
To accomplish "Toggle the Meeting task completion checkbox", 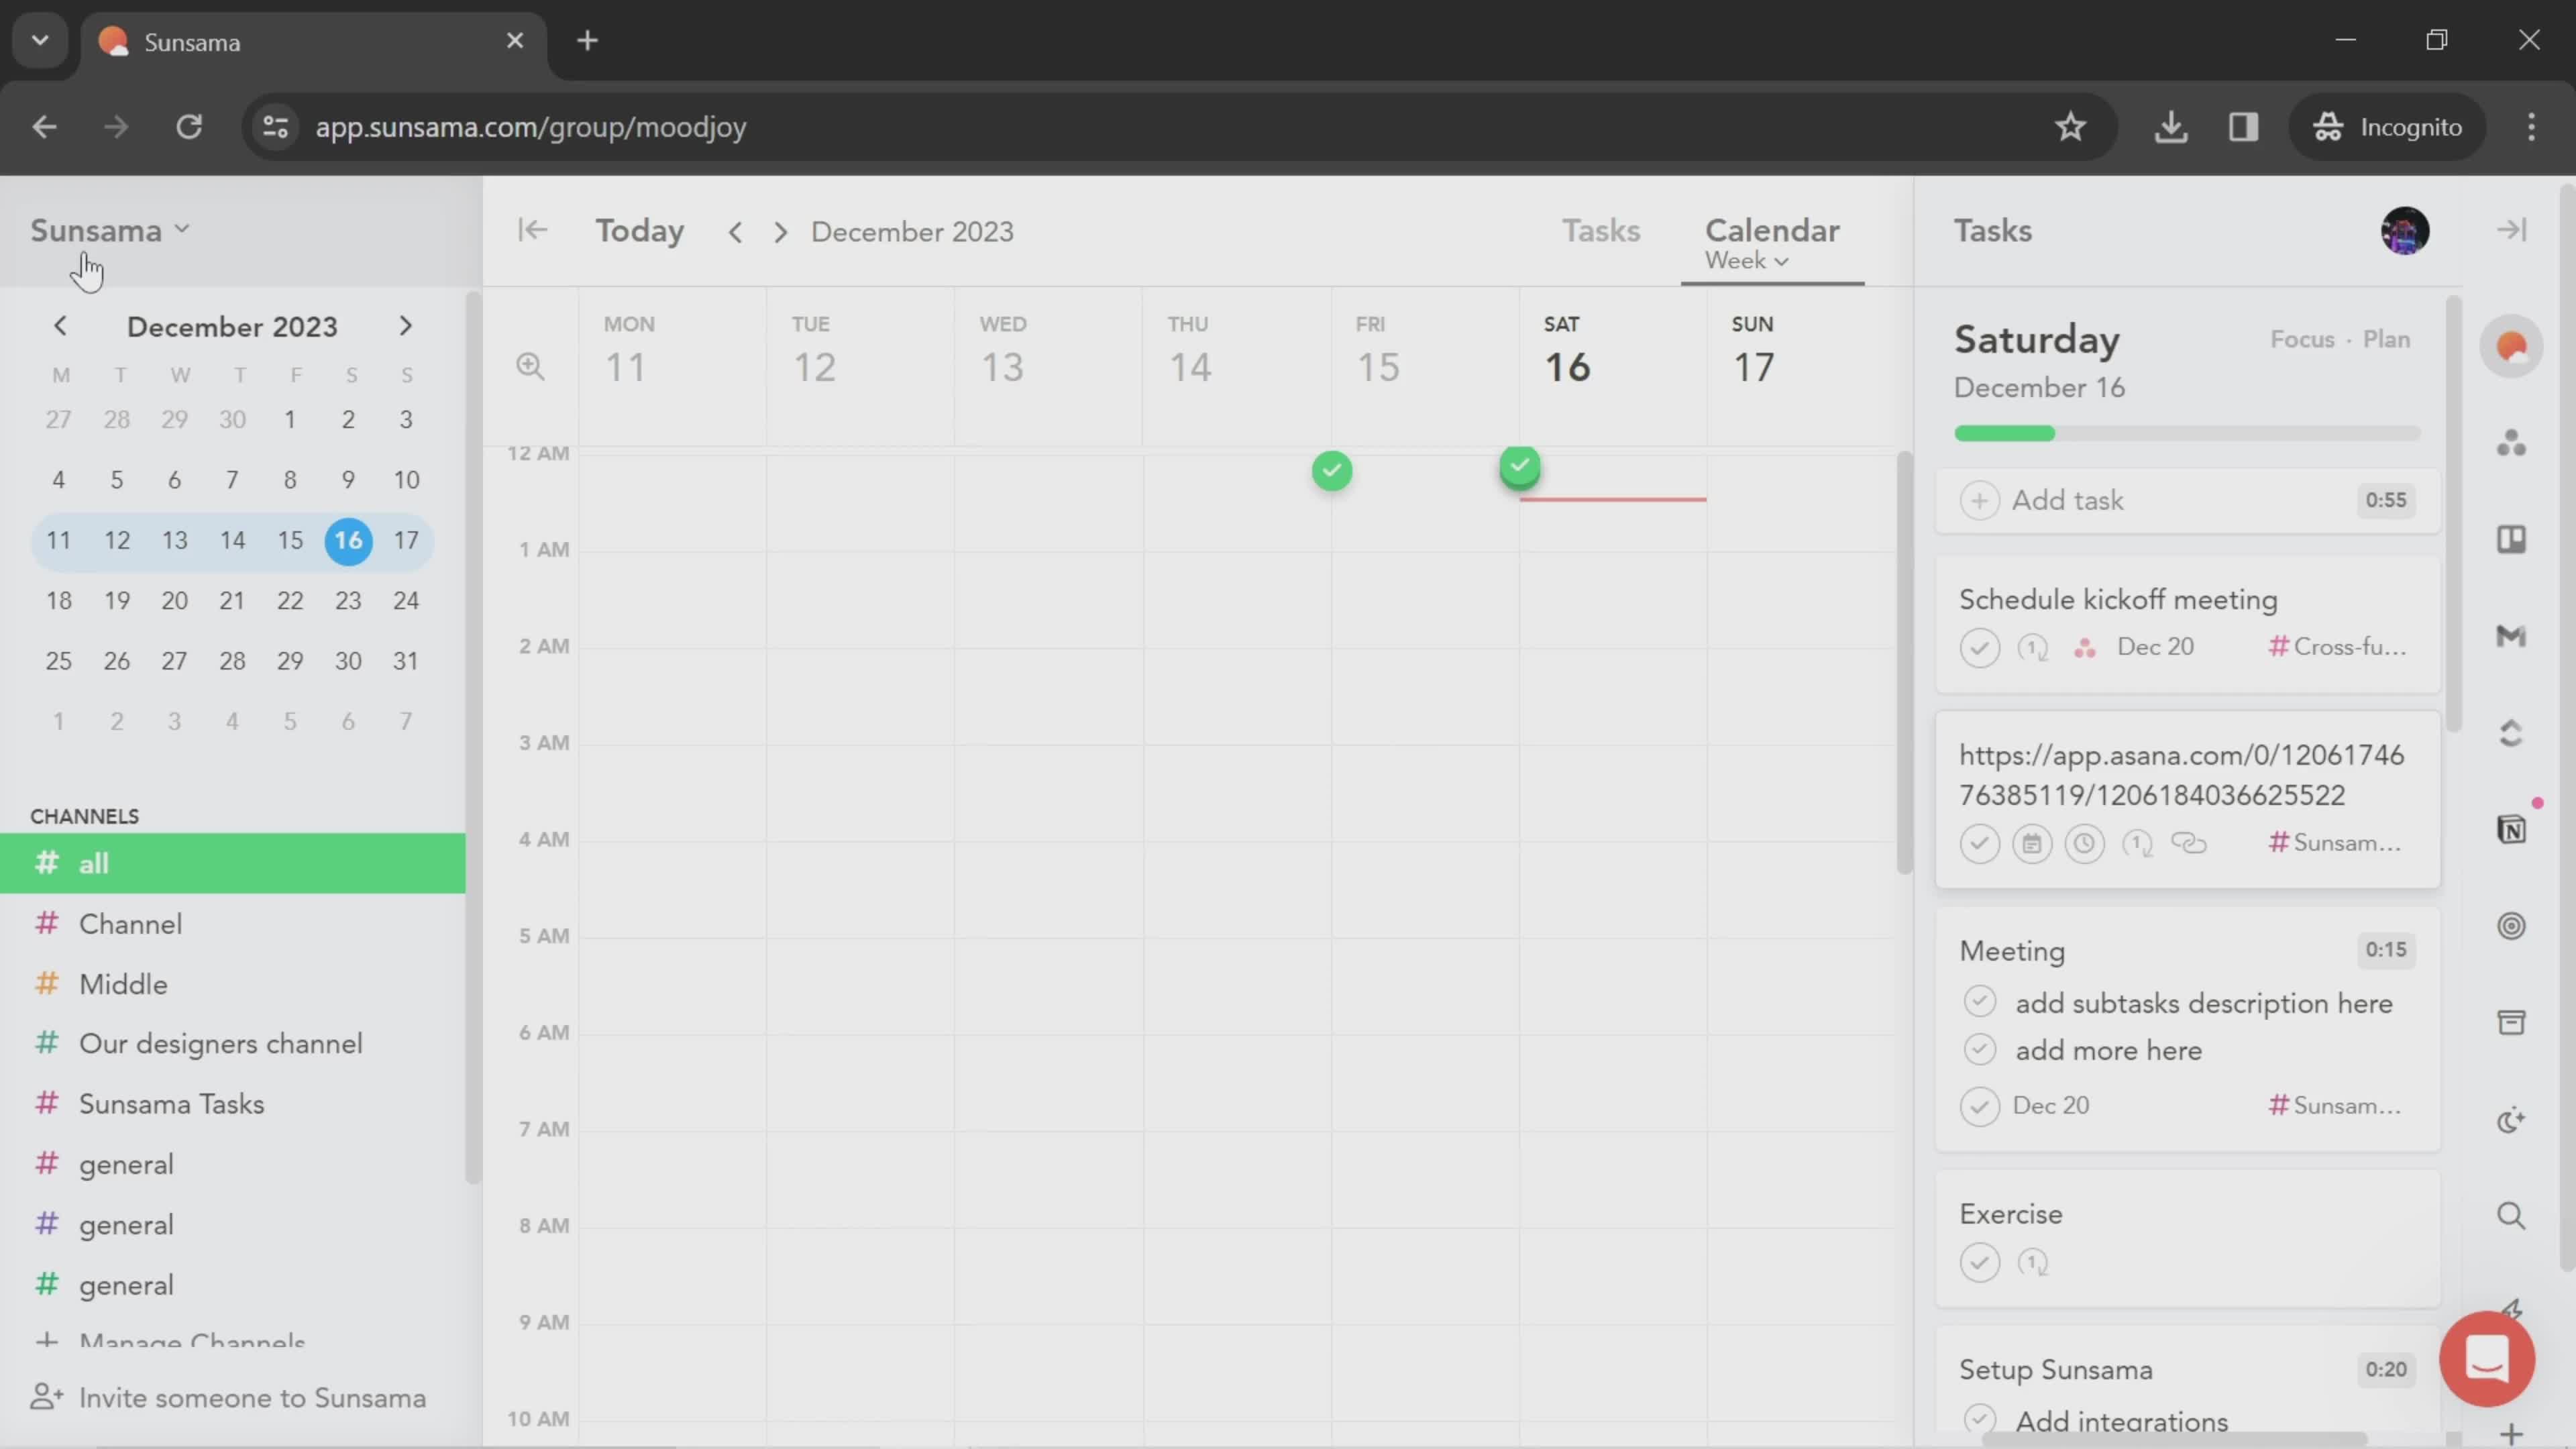I will (1980, 1104).
